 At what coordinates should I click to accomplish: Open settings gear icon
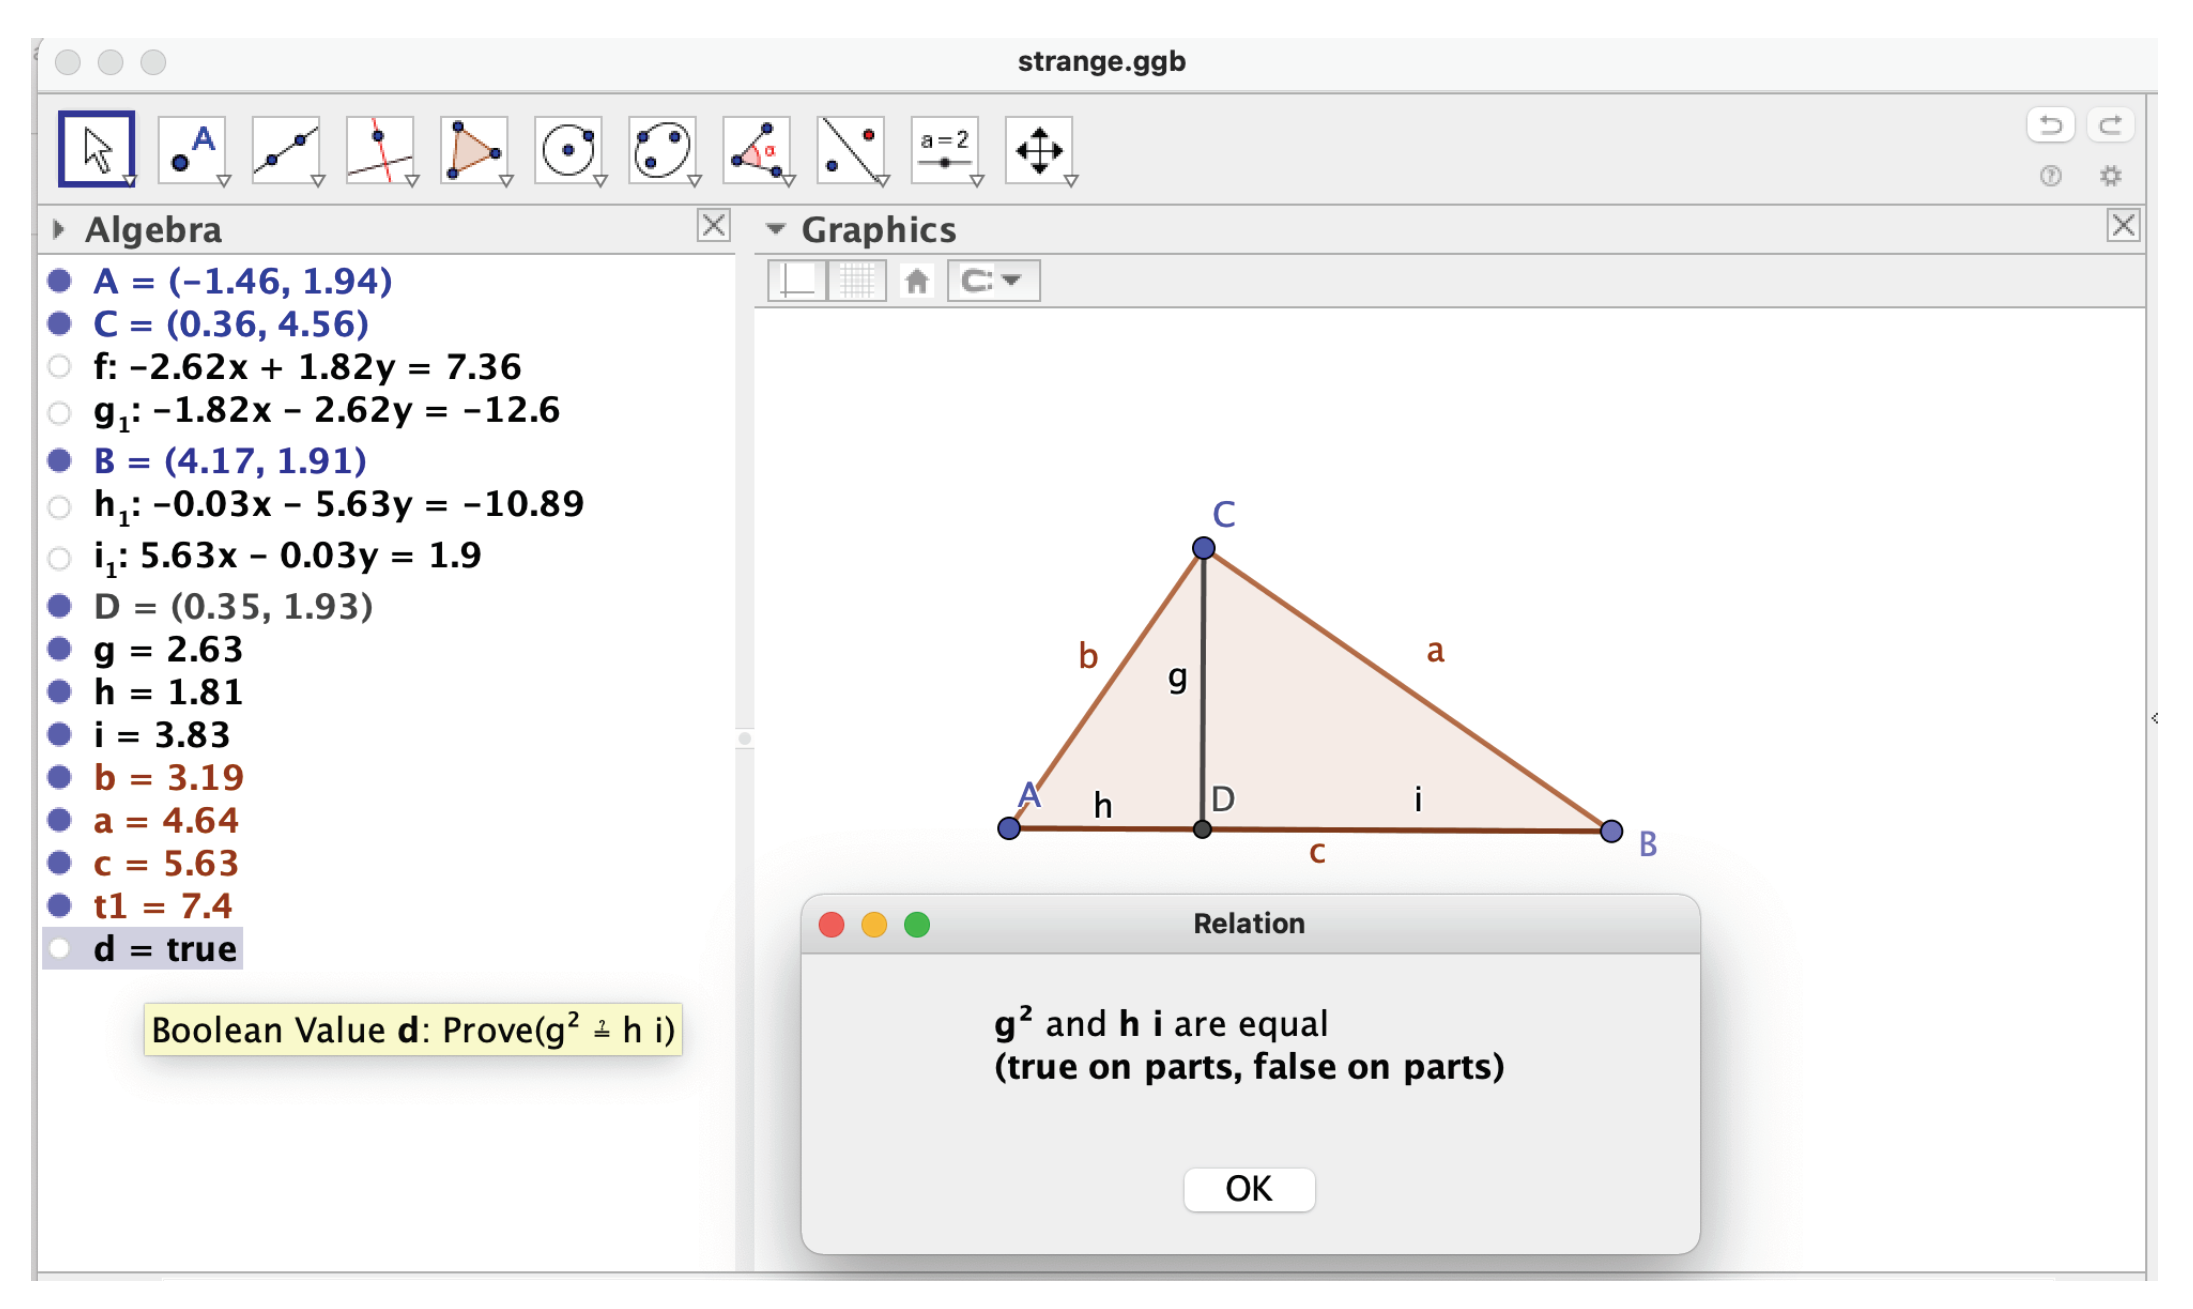point(2111,176)
